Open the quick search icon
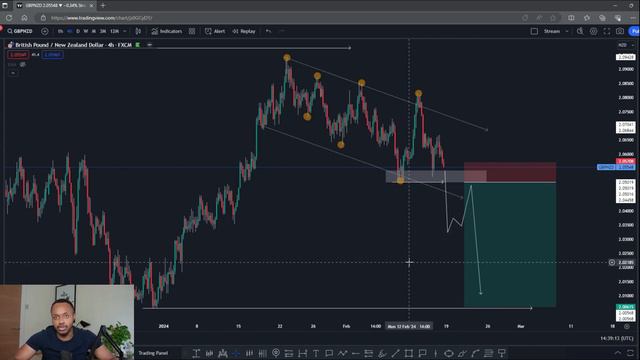 [x=580, y=31]
